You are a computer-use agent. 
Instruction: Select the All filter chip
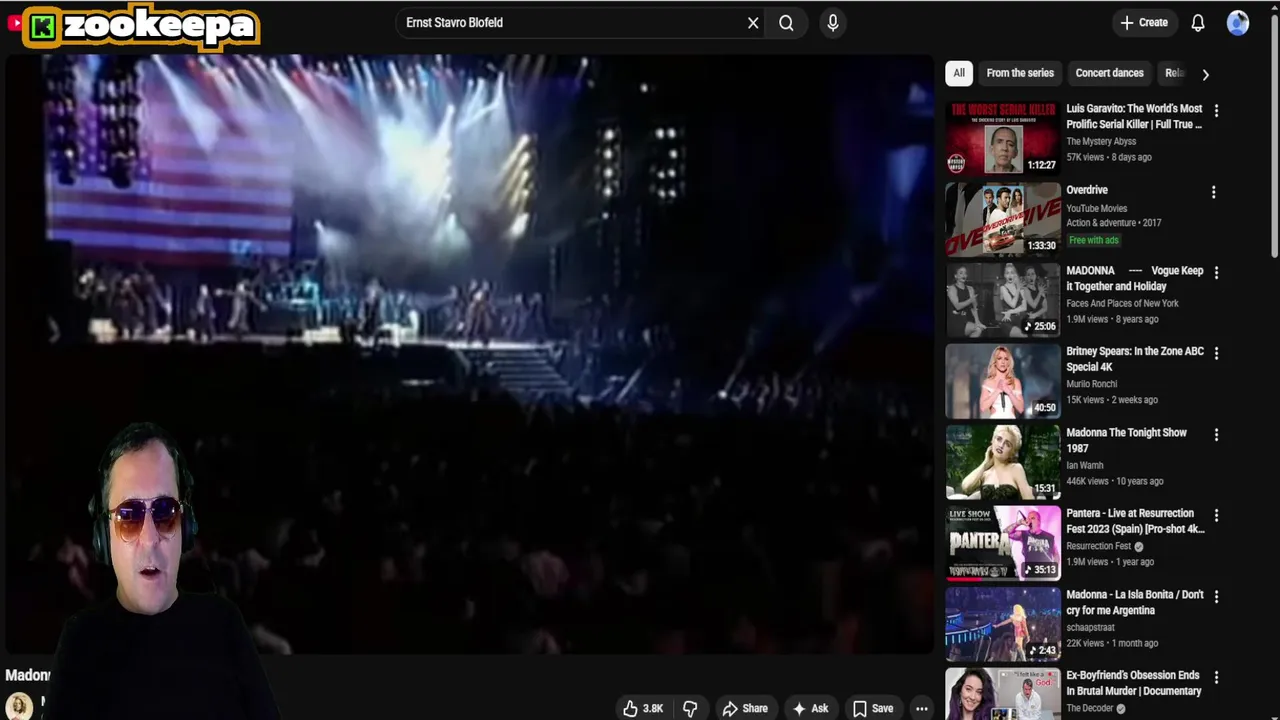(958, 73)
